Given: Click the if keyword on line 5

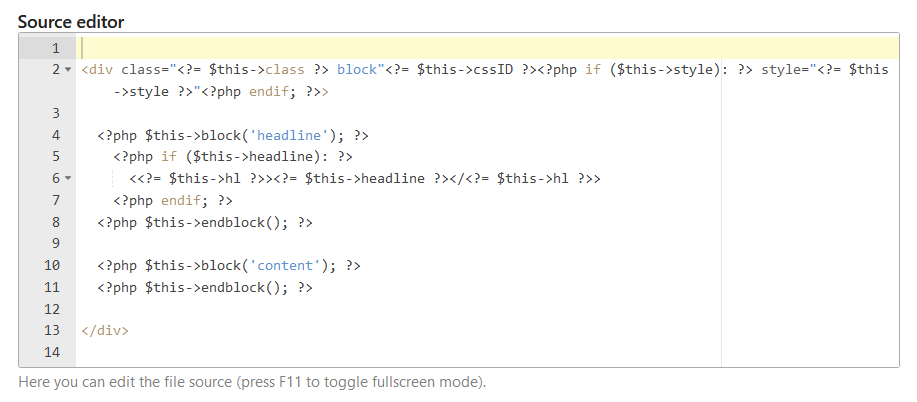Looking at the screenshot, I should click(x=169, y=157).
